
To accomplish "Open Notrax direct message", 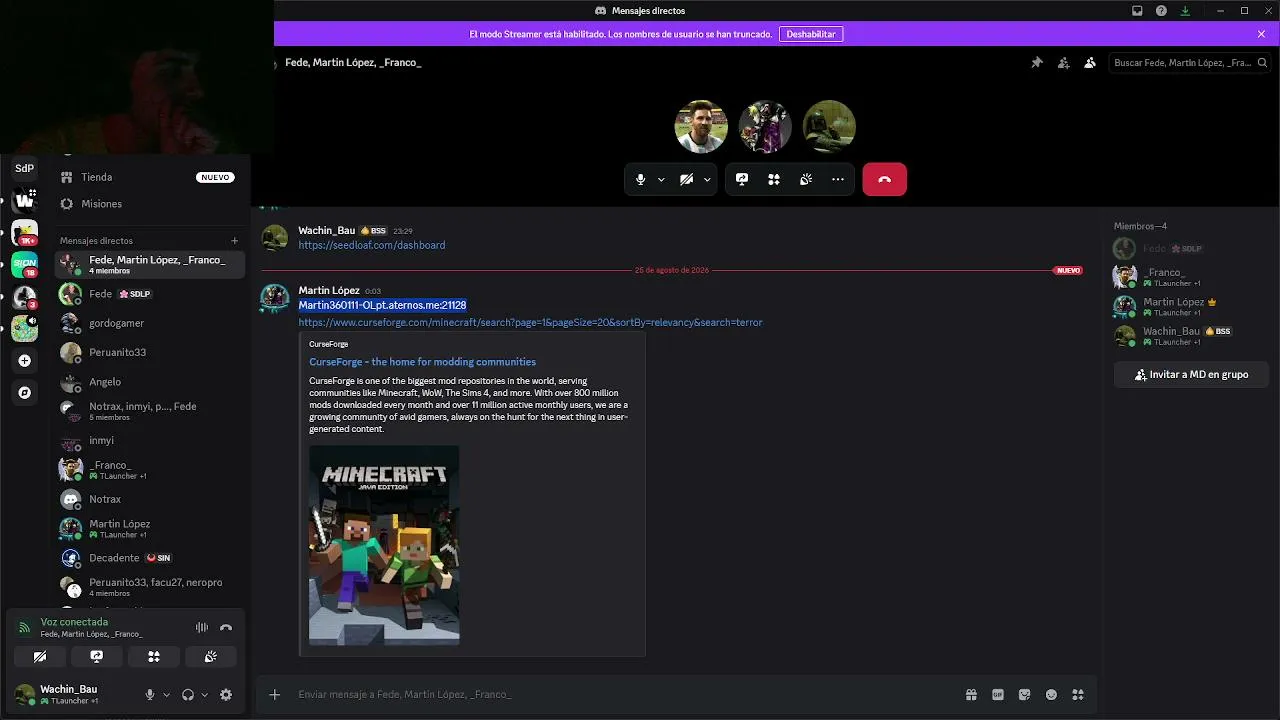I will pyautogui.click(x=148, y=499).
